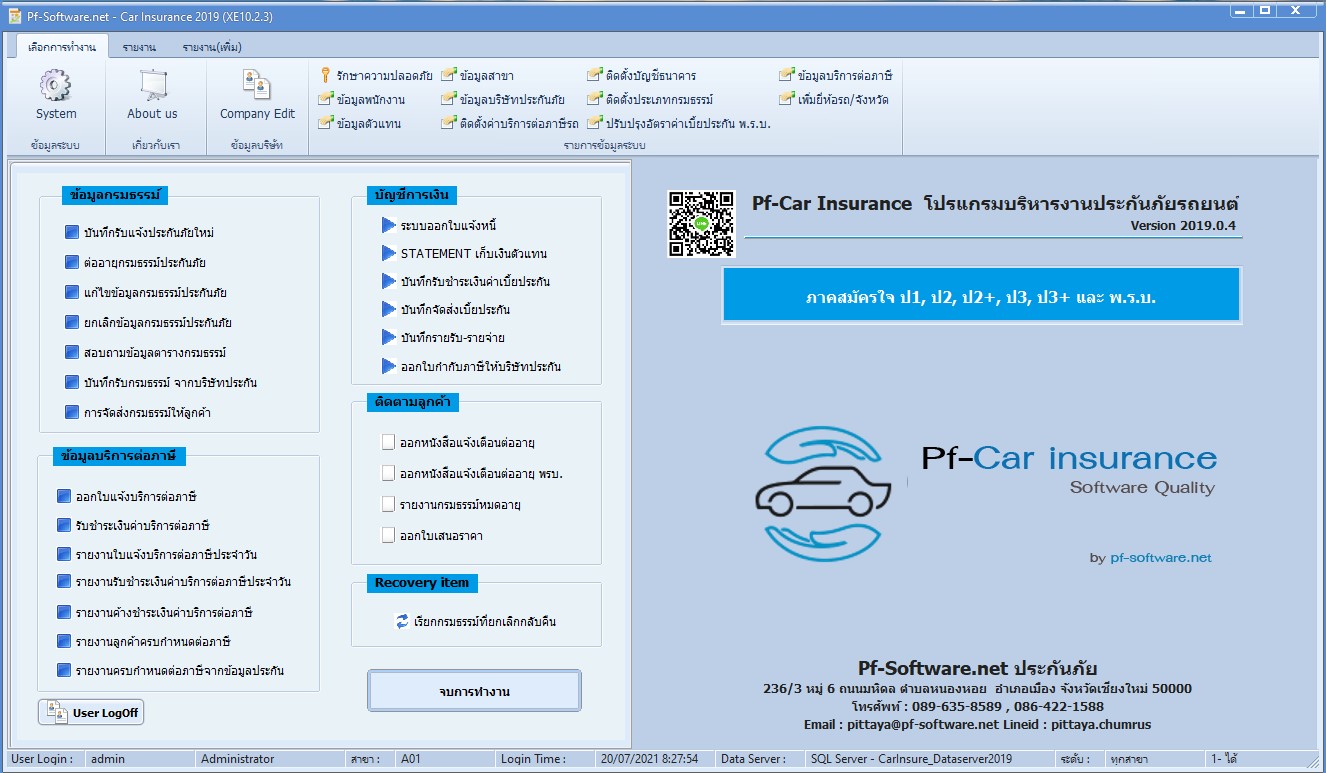This screenshot has height=773, width=1326.
Task: Open ยกเลิกข้อมูลกรมธรรม์ประกันภัย menu entry
Action: (149, 322)
